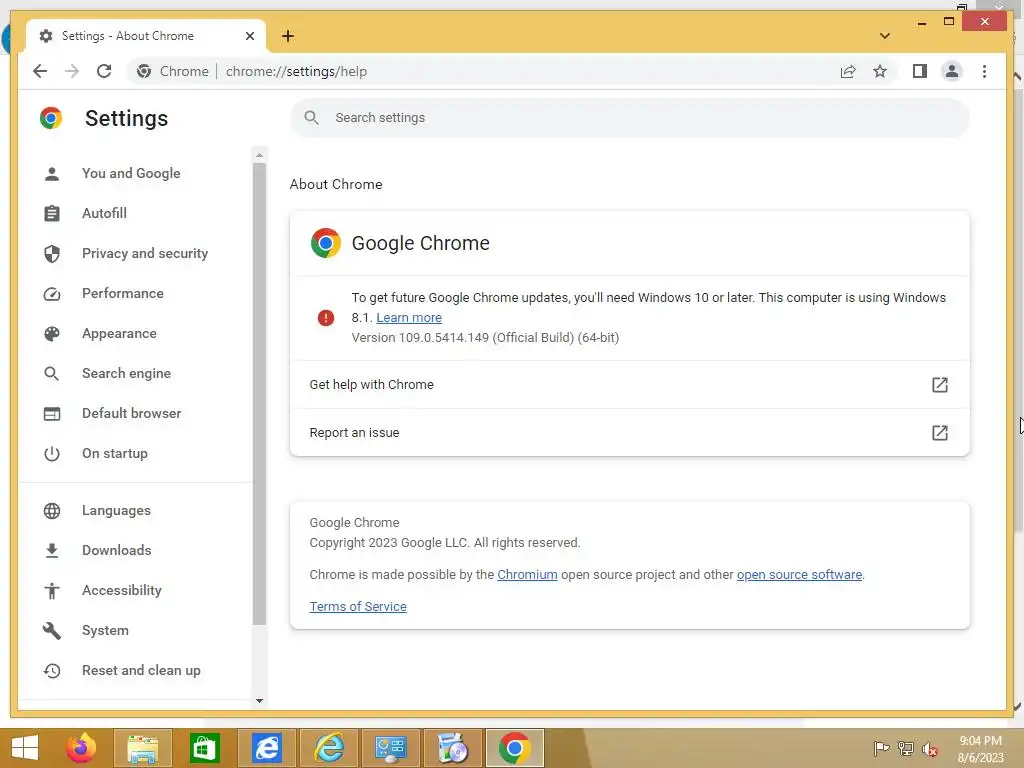Select System in sidebar
This screenshot has width=1024, height=768.
(x=105, y=631)
